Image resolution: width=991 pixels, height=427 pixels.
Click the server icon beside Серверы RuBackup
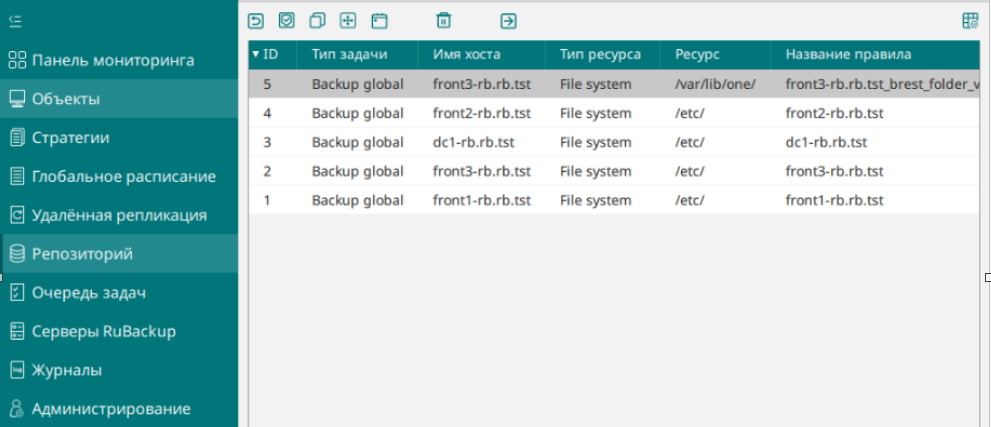[x=17, y=331]
